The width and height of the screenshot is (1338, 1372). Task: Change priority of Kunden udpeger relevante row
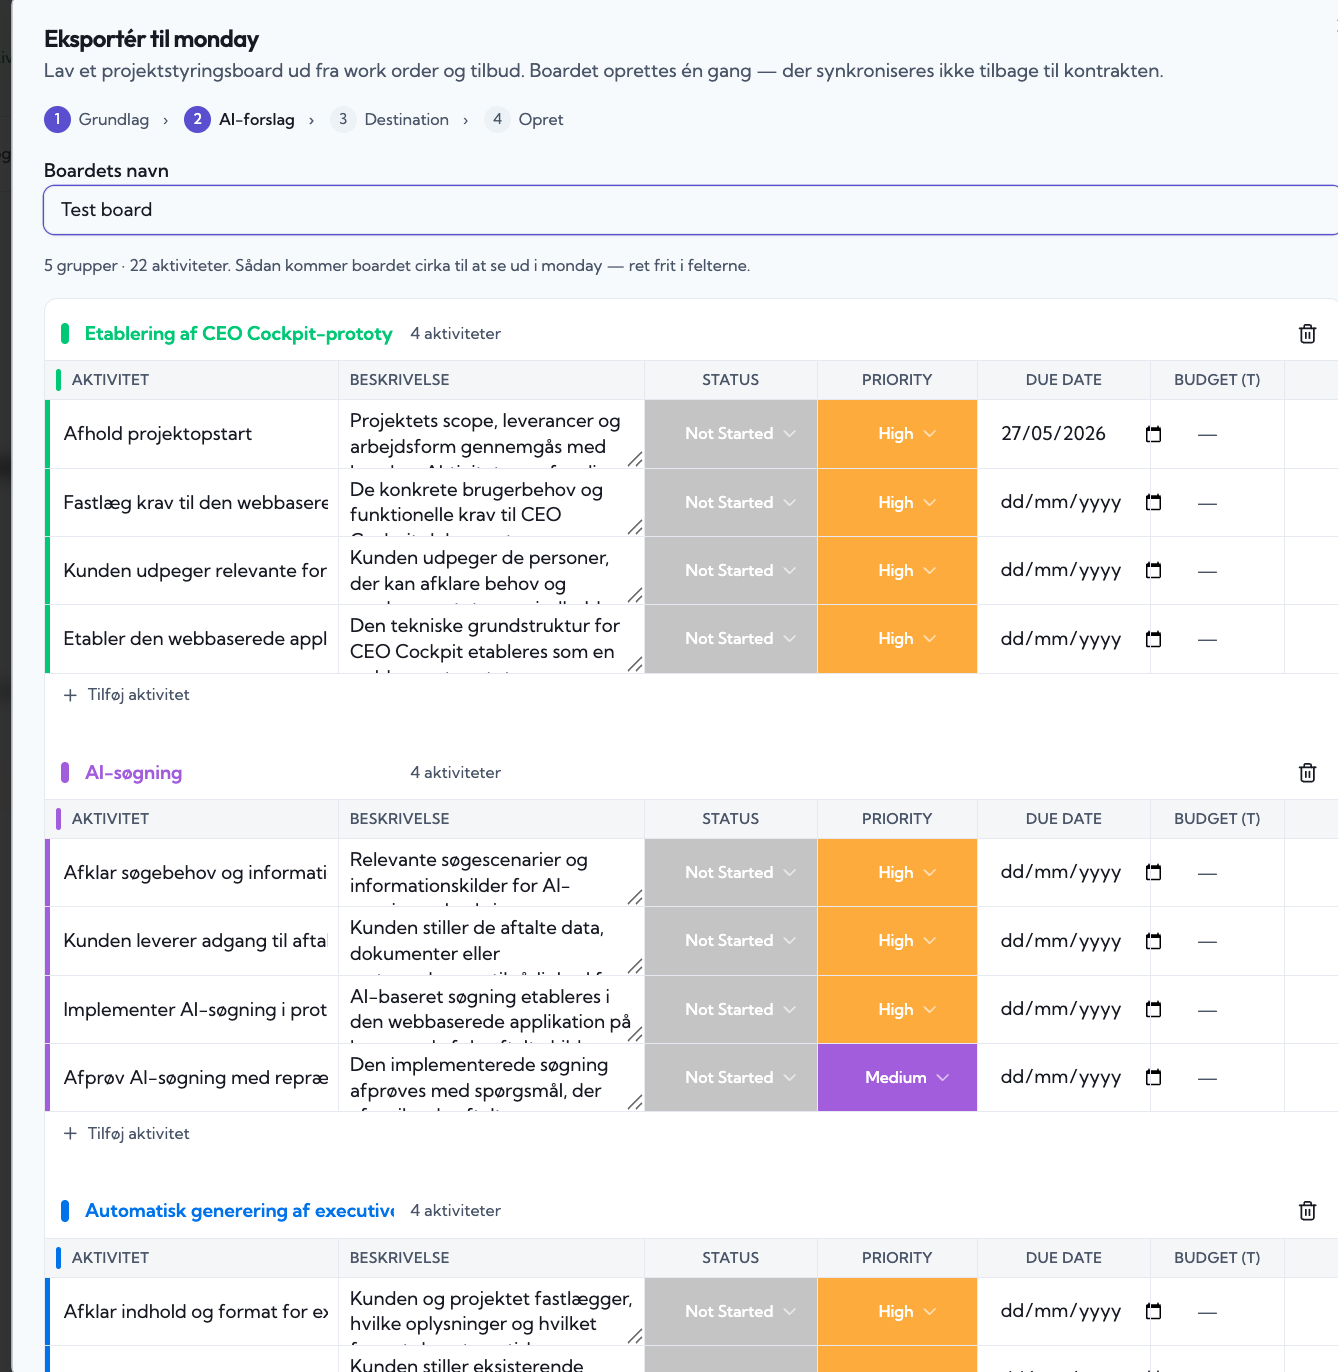pyautogui.click(x=897, y=570)
